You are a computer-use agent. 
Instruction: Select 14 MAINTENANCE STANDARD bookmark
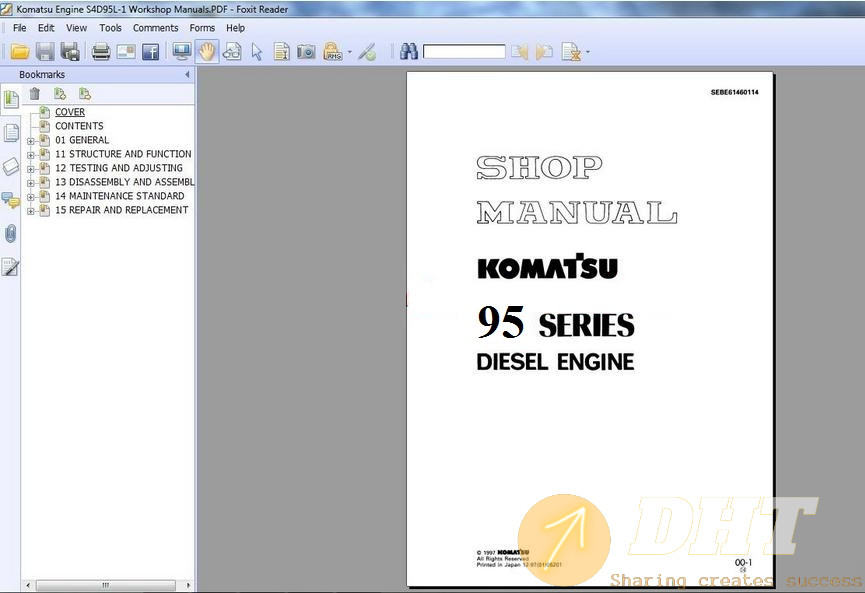click(x=120, y=196)
